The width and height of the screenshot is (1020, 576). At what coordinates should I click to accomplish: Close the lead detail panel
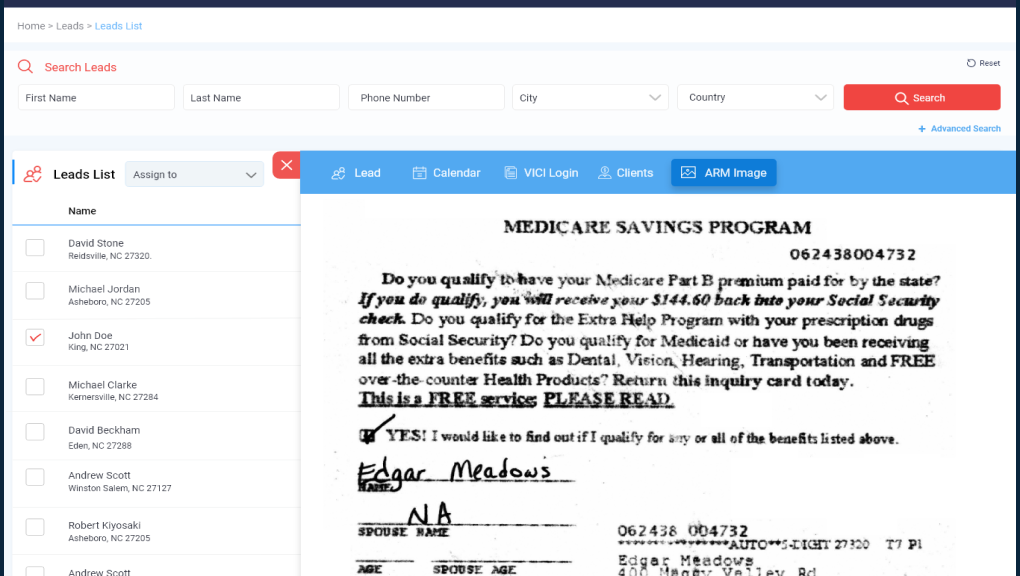click(286, 165)
